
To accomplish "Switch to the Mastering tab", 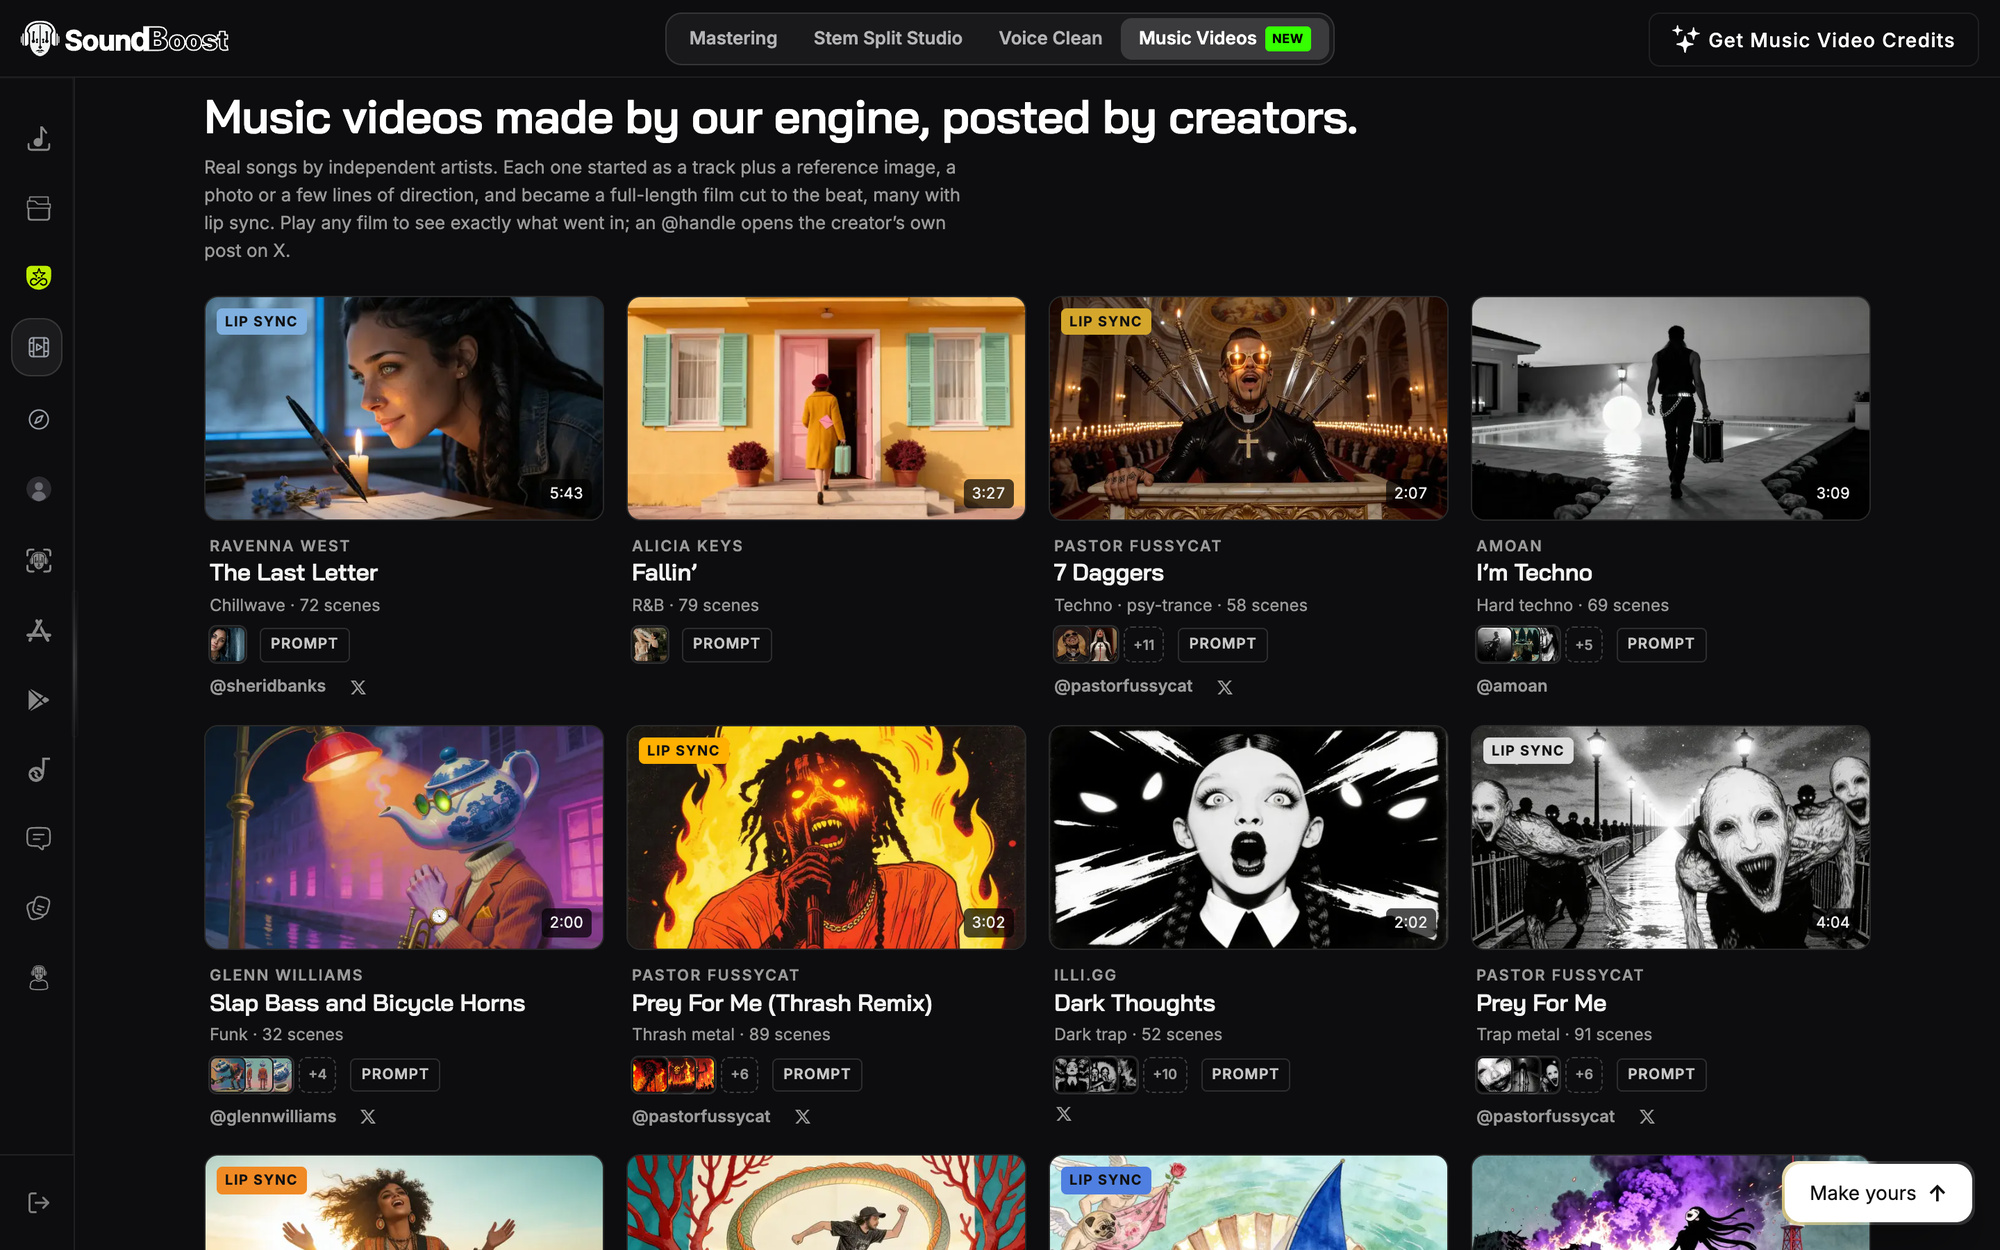I will coord(733,38).
